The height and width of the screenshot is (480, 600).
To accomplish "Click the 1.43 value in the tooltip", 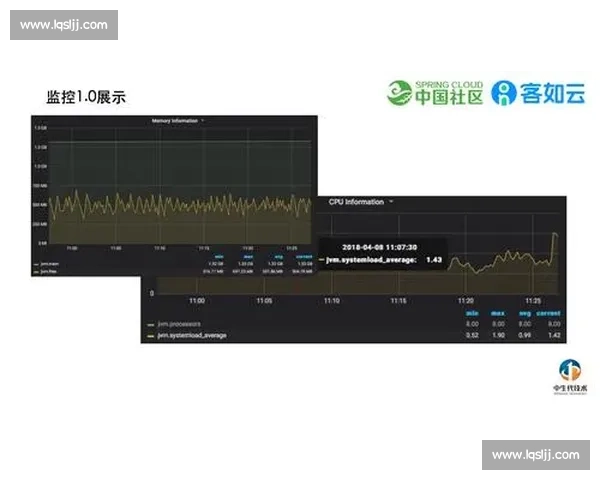I will [434, 260].
